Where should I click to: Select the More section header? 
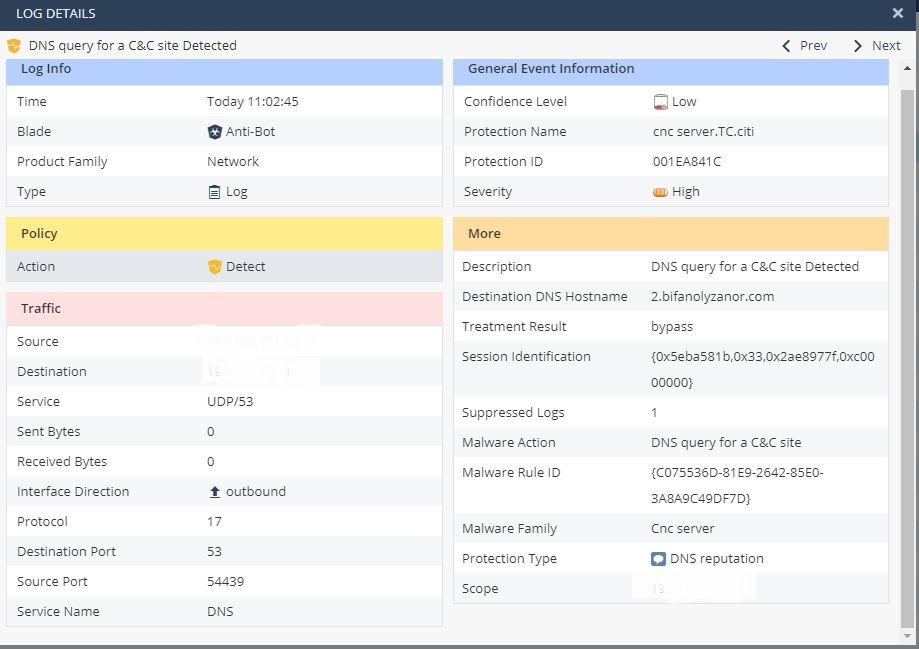coord(670,234)
